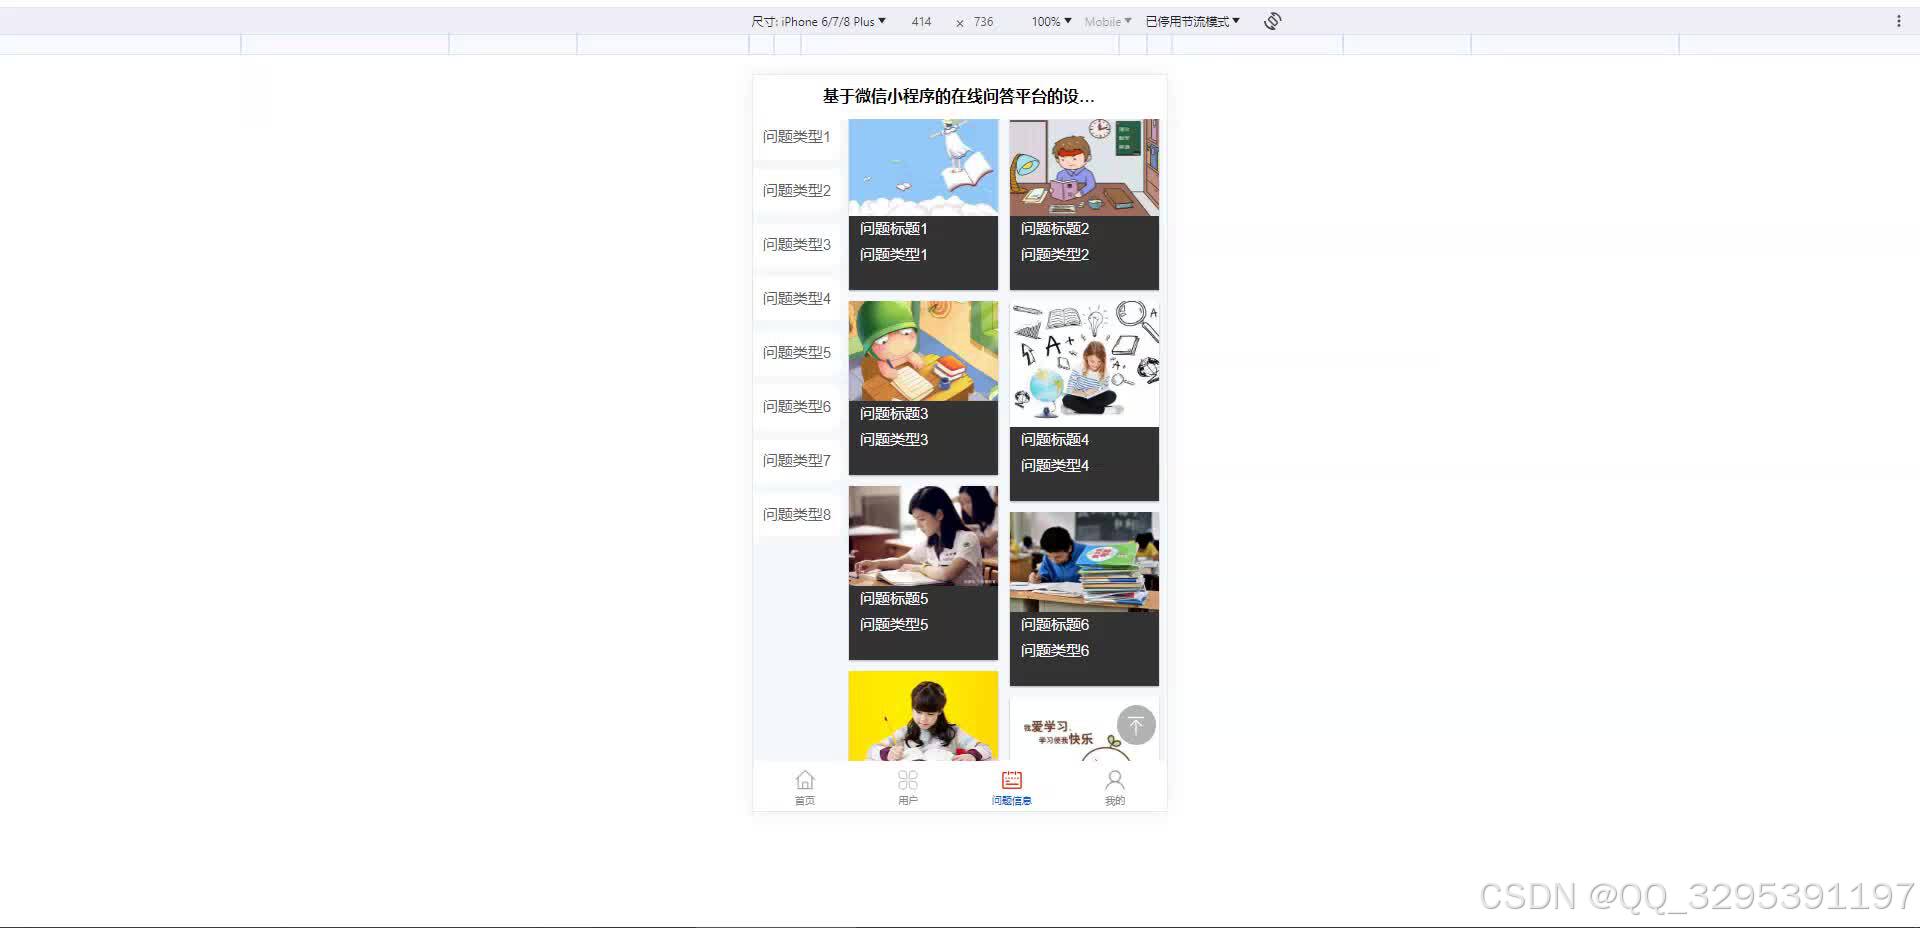Screen dimensions: 1920x928
Task: Open the 问题标题1 card image
Action: (x=923, y=167)
